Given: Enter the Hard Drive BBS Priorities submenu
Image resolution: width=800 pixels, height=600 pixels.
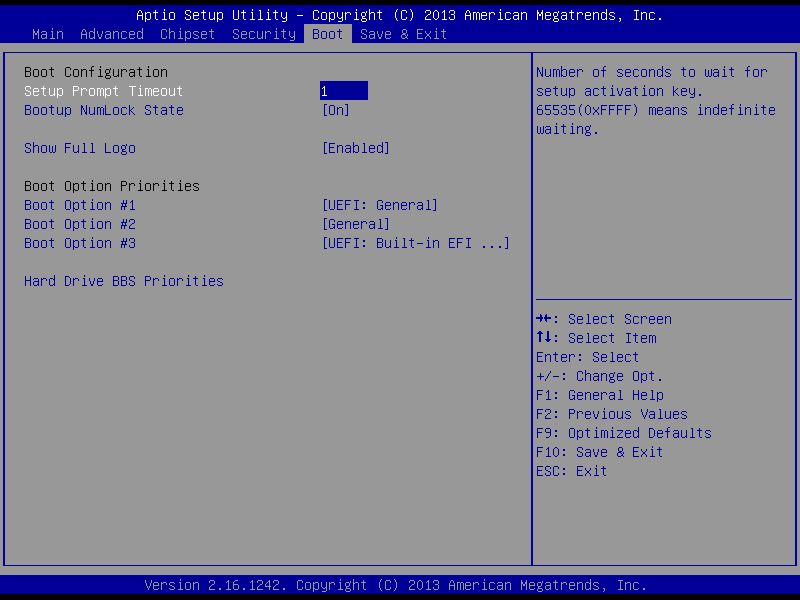Looking at the screenshot, I should coord(124,281).
